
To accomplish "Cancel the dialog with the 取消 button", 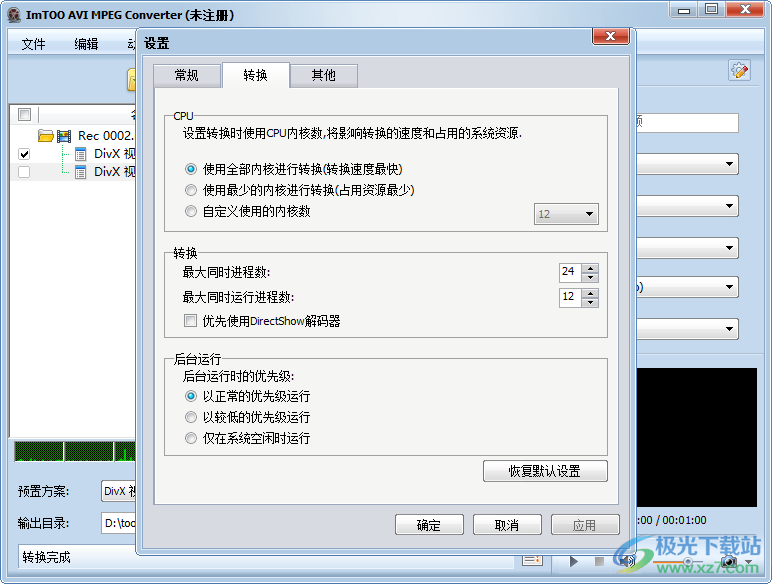I will (x=507, y=525).
